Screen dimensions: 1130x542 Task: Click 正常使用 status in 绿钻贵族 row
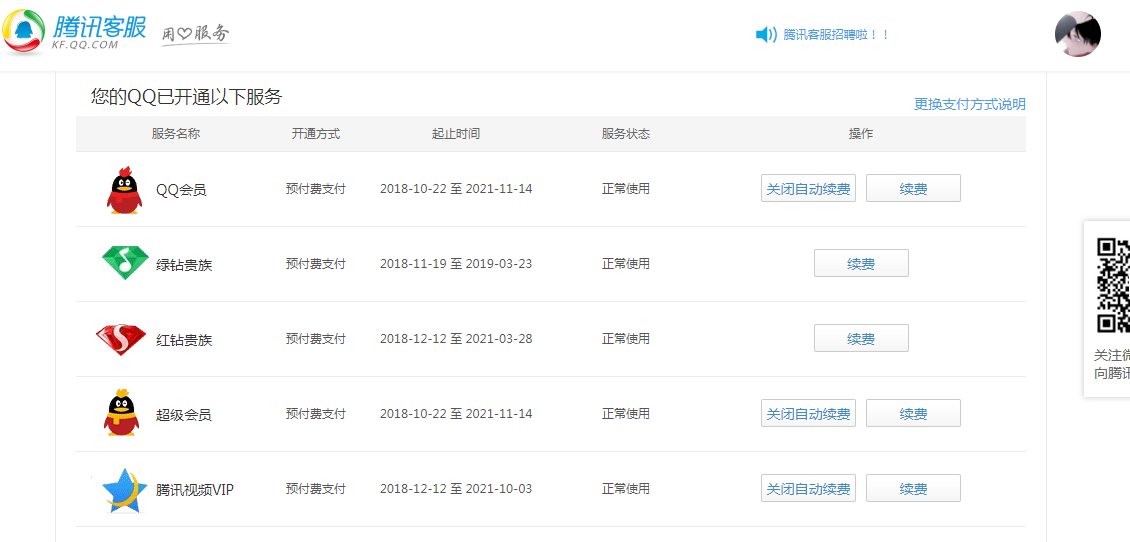tap(626, 264)
